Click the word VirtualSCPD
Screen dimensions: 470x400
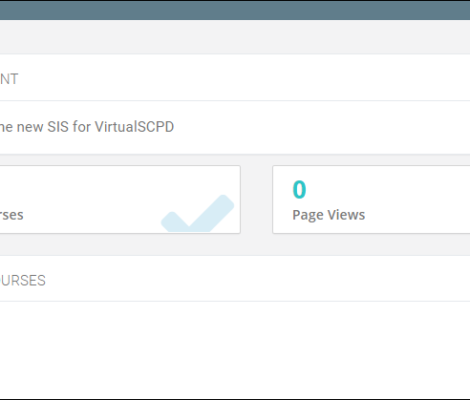(x=134, y=127)
